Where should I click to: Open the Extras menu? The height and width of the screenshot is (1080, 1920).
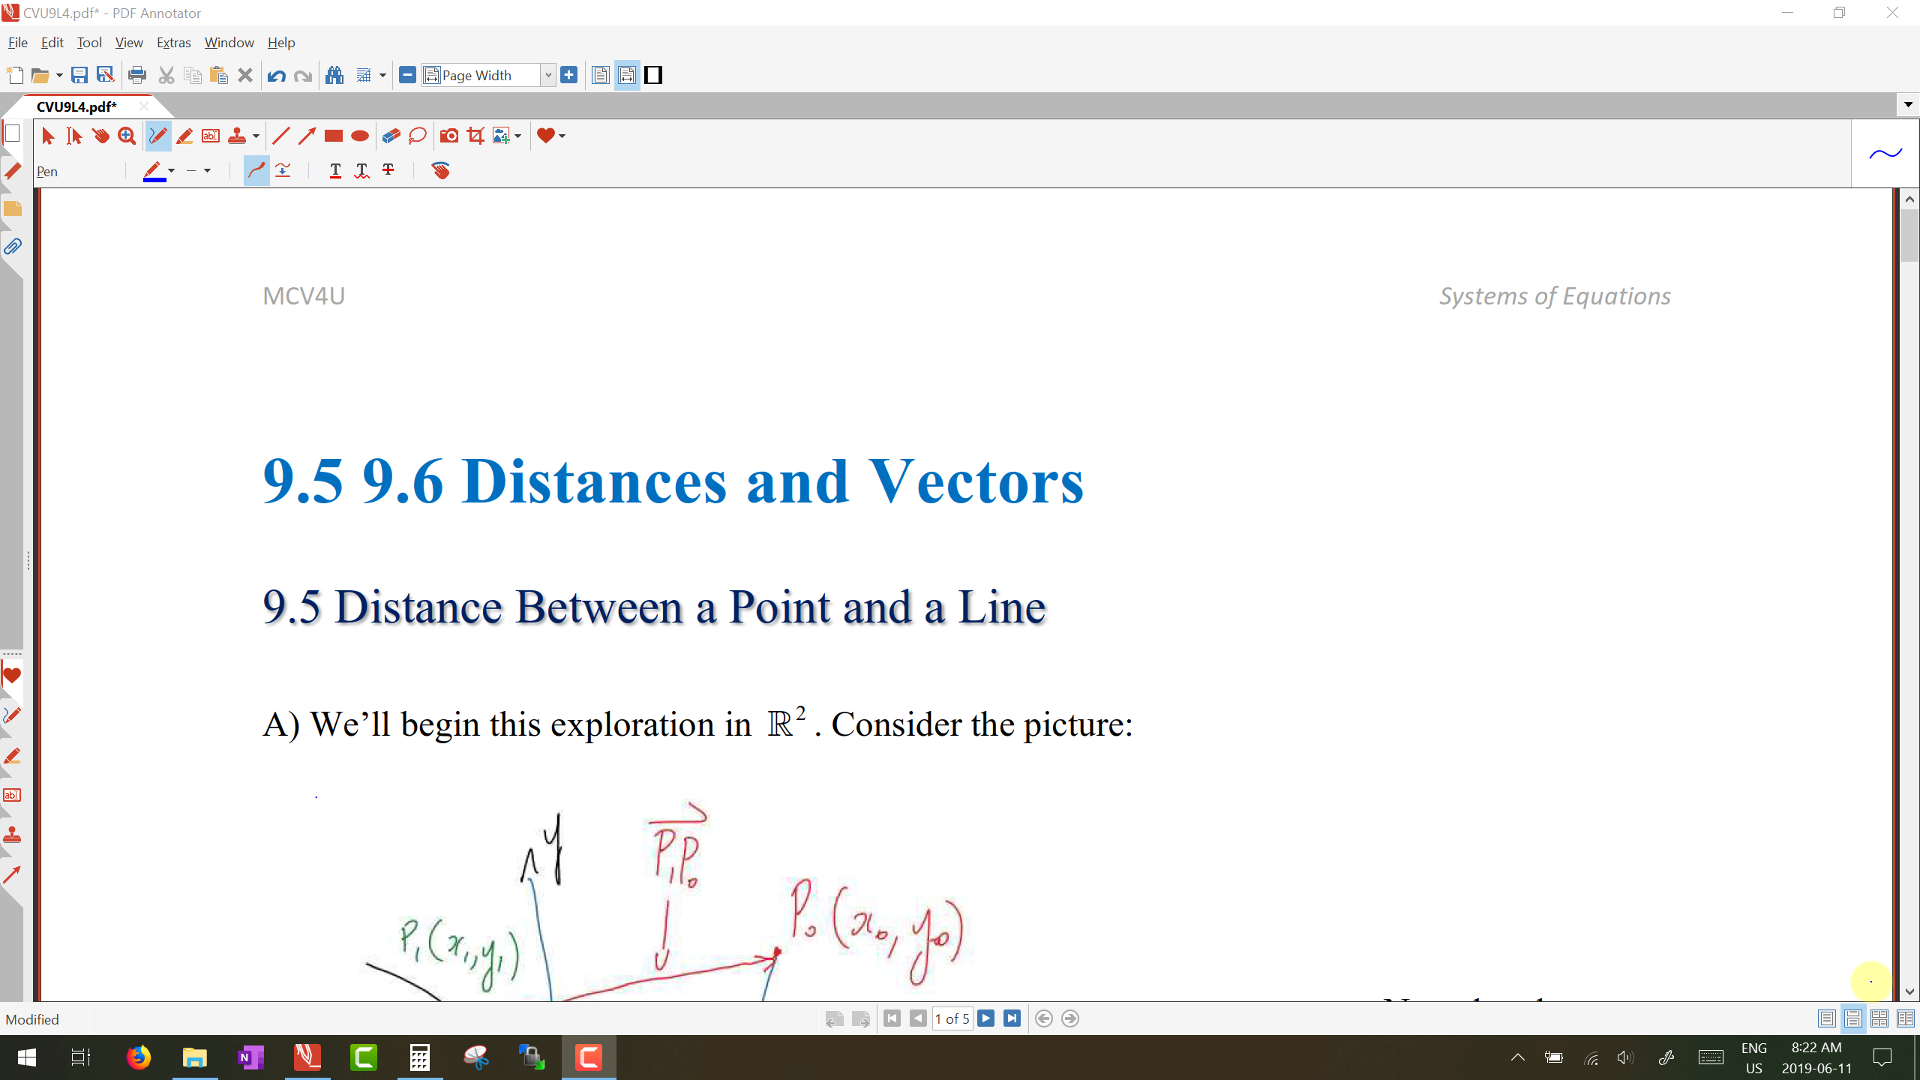(173, 43)
